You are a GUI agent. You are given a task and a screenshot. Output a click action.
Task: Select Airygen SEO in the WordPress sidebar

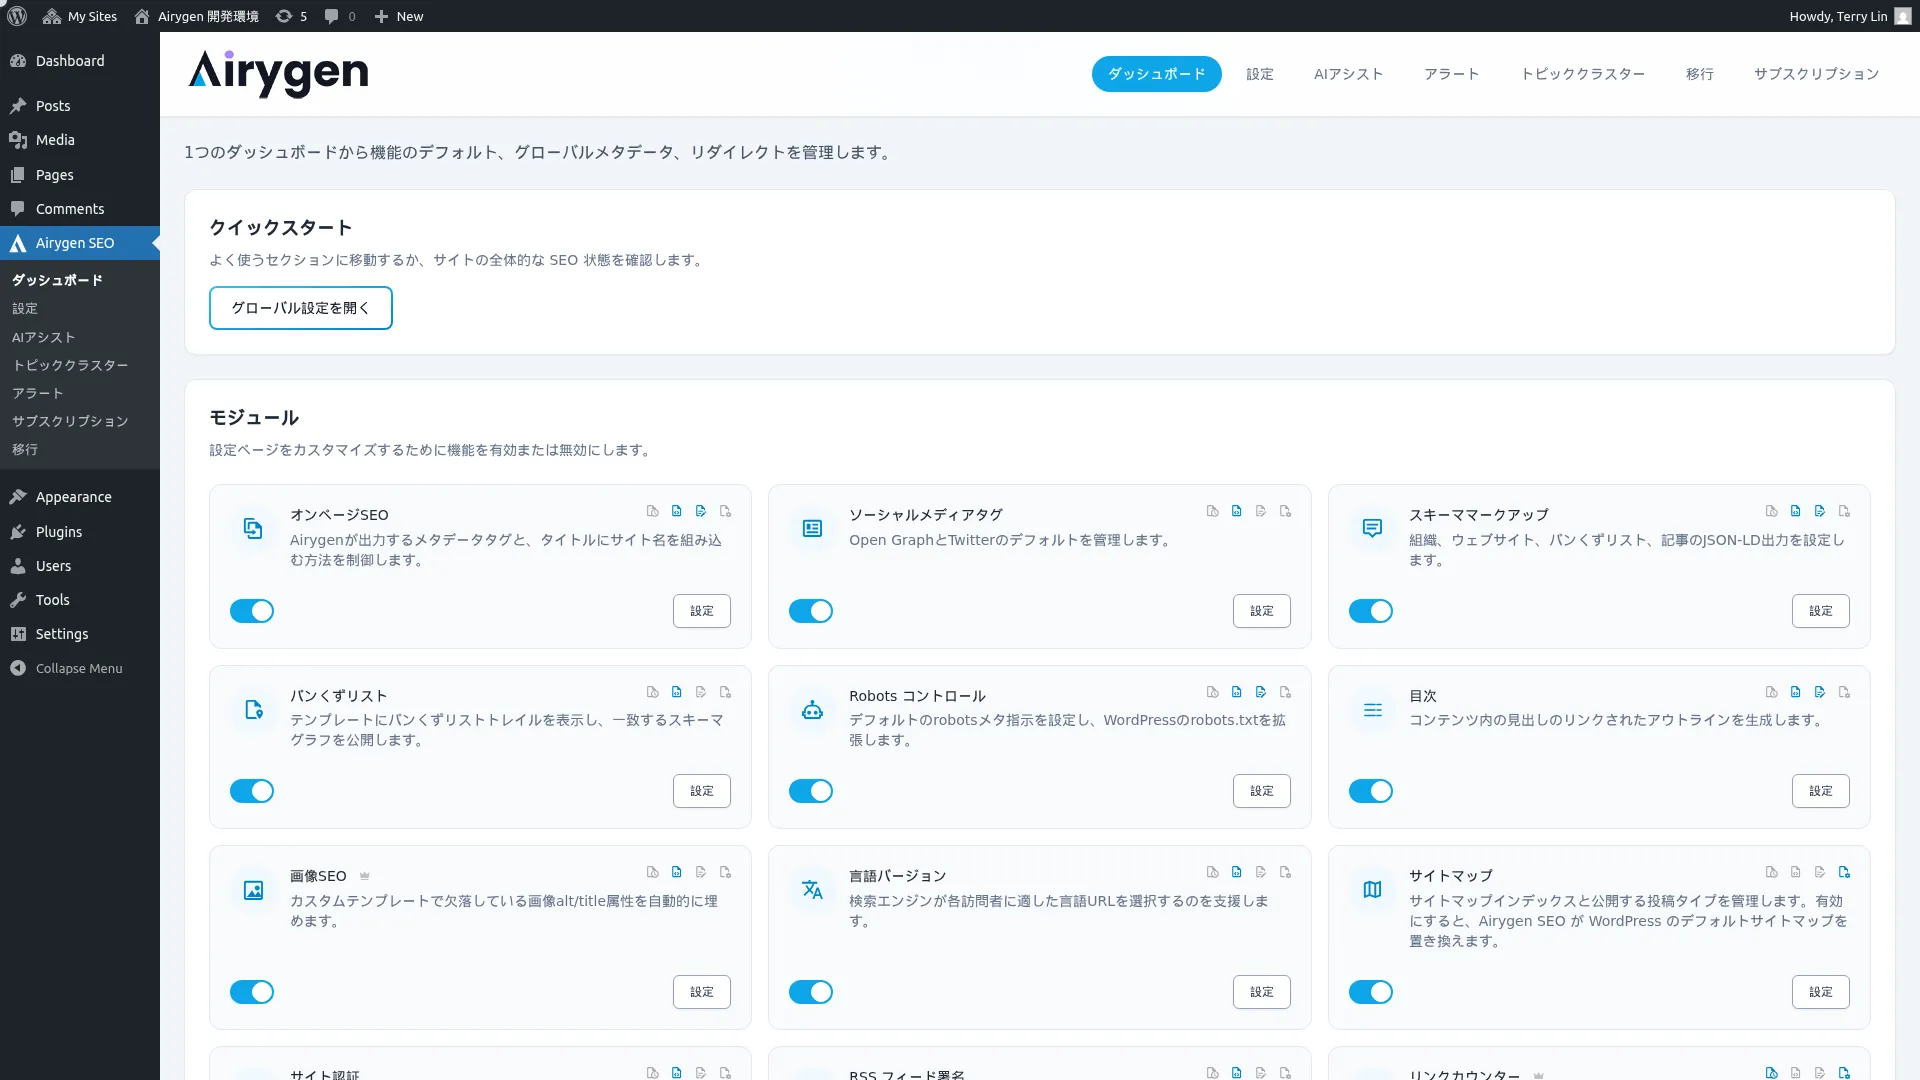pyautogui.click(x=74, y=242)
